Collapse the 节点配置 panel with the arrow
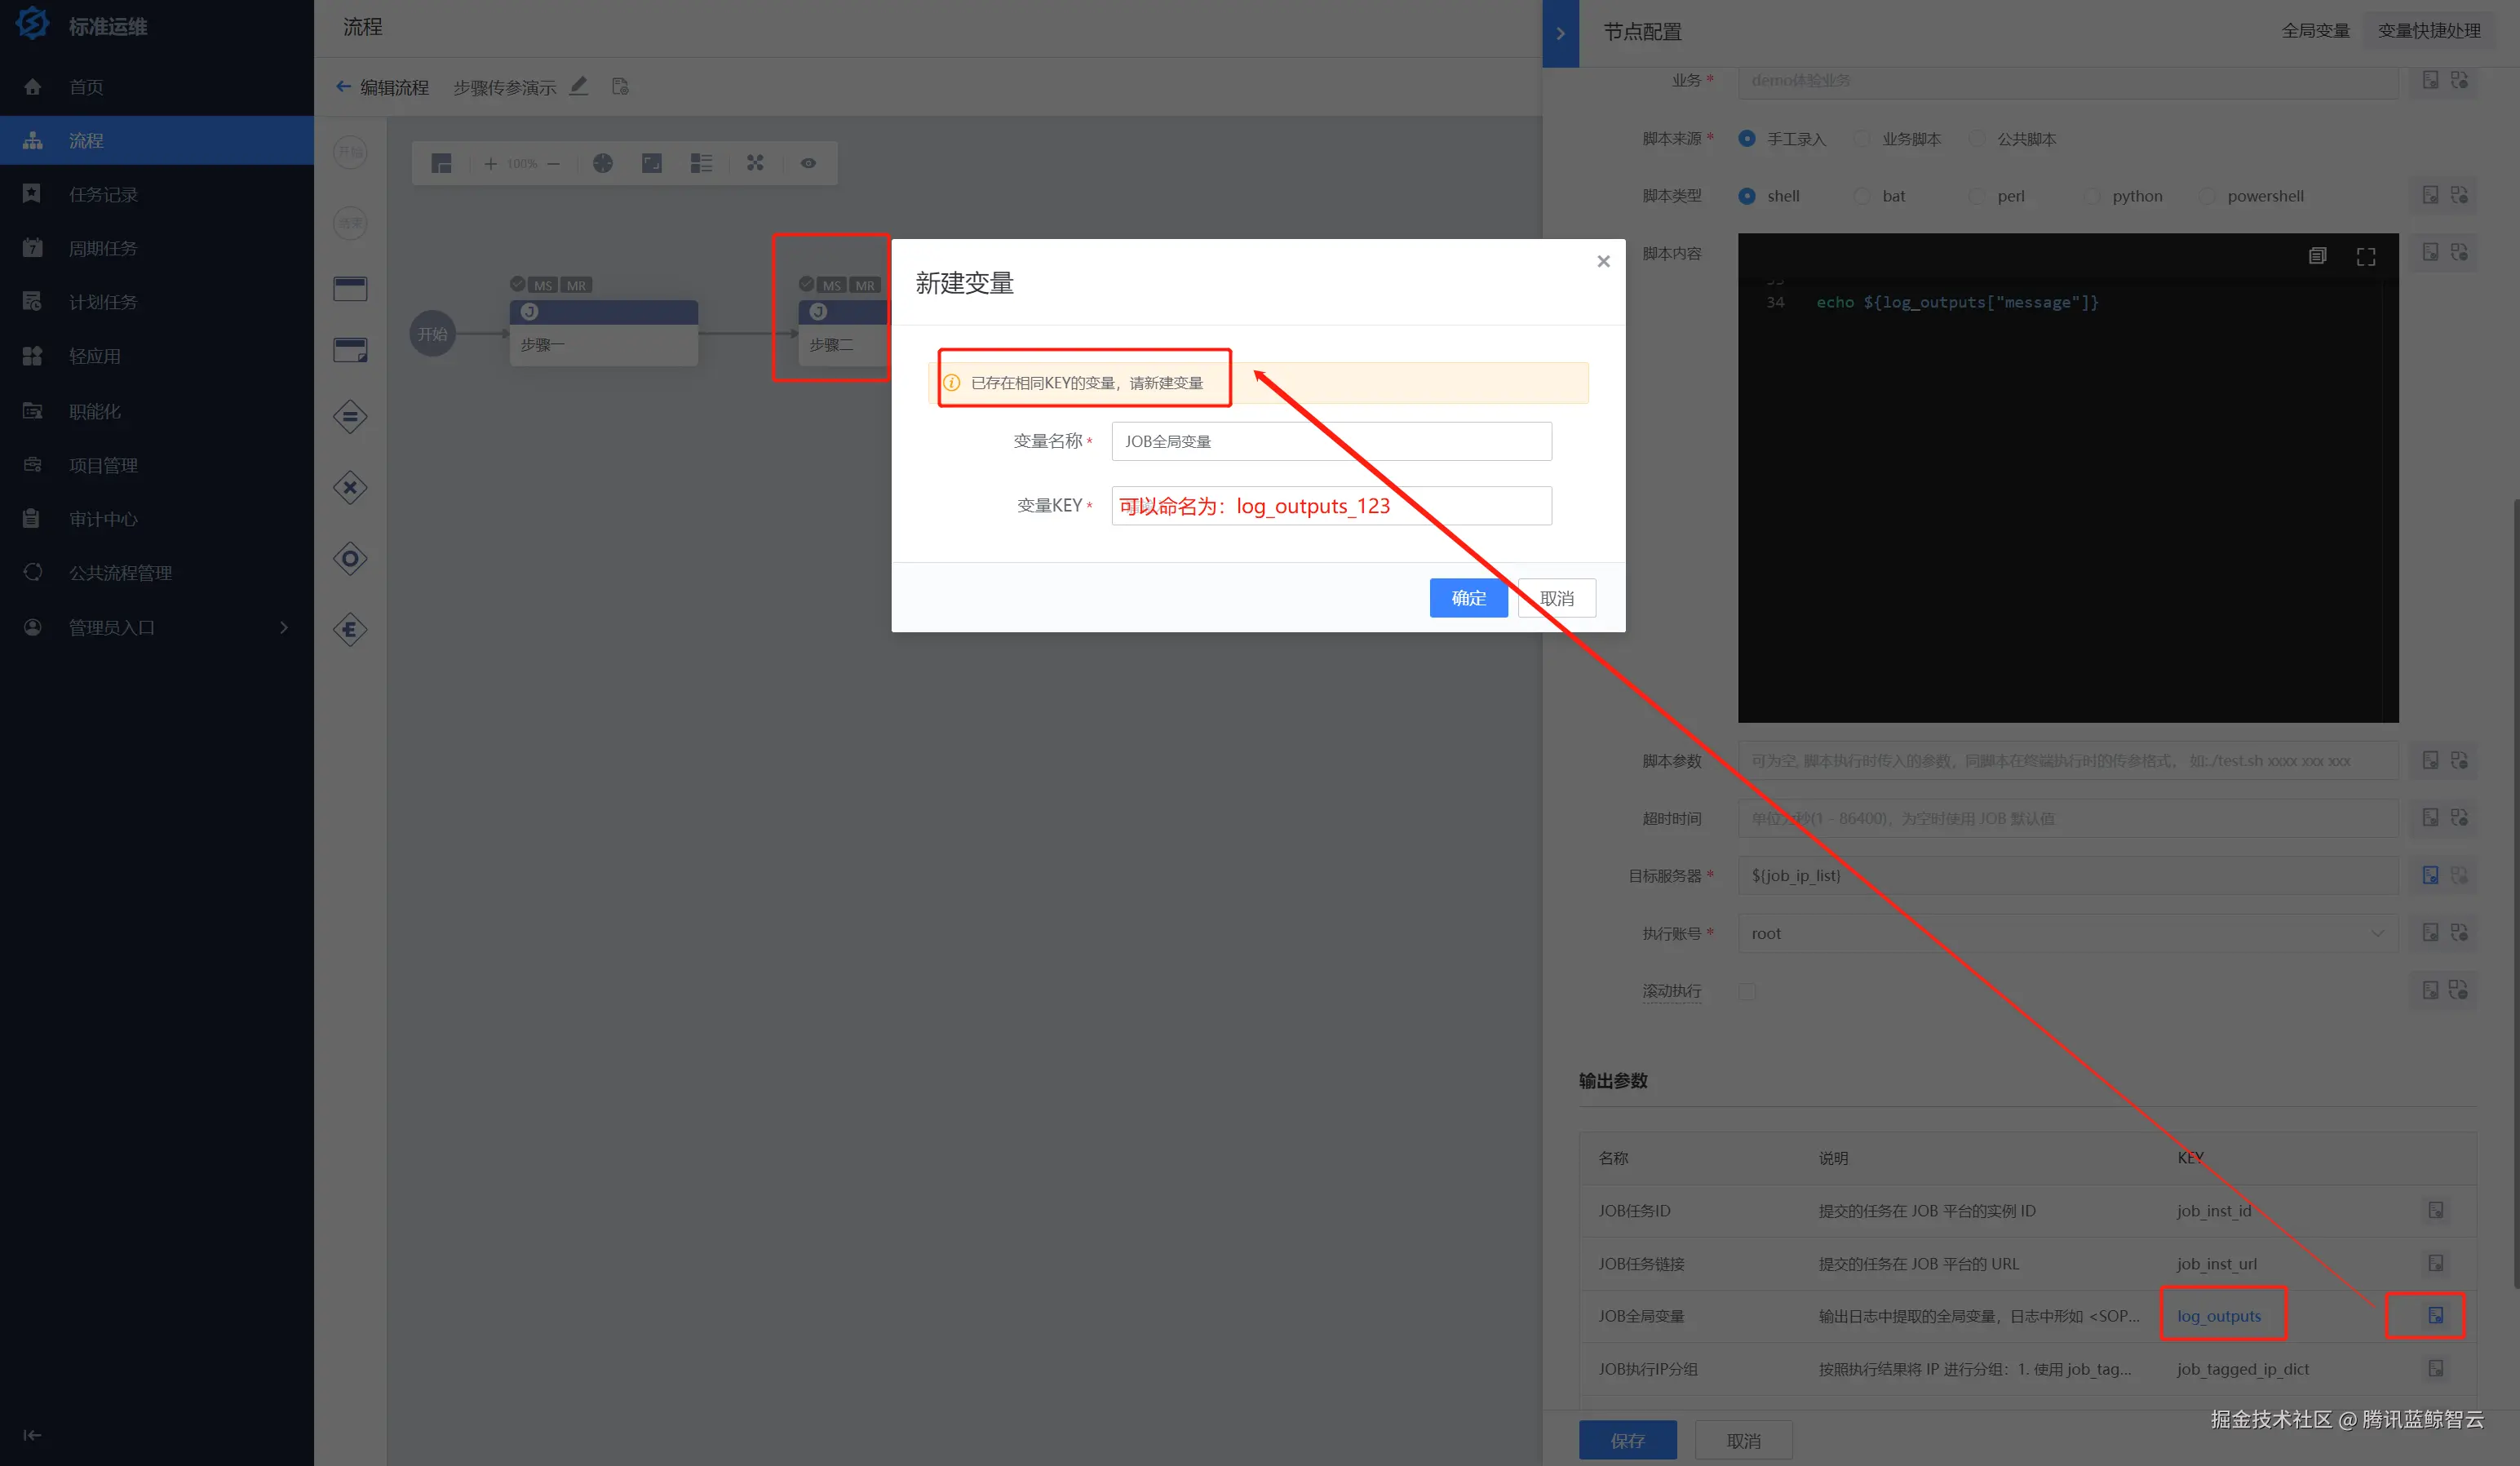The width and height of the screenshot is (2520, 1466). point(1560,33)
